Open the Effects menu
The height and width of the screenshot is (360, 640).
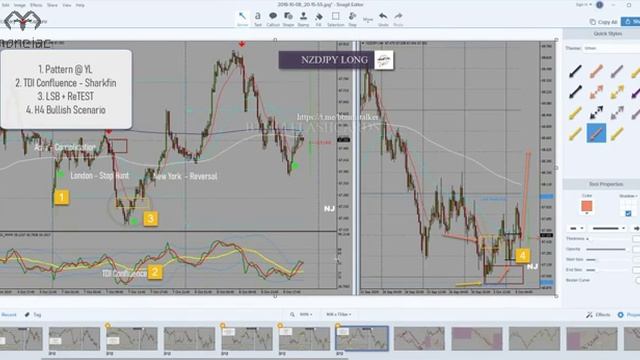coord(36,5)
